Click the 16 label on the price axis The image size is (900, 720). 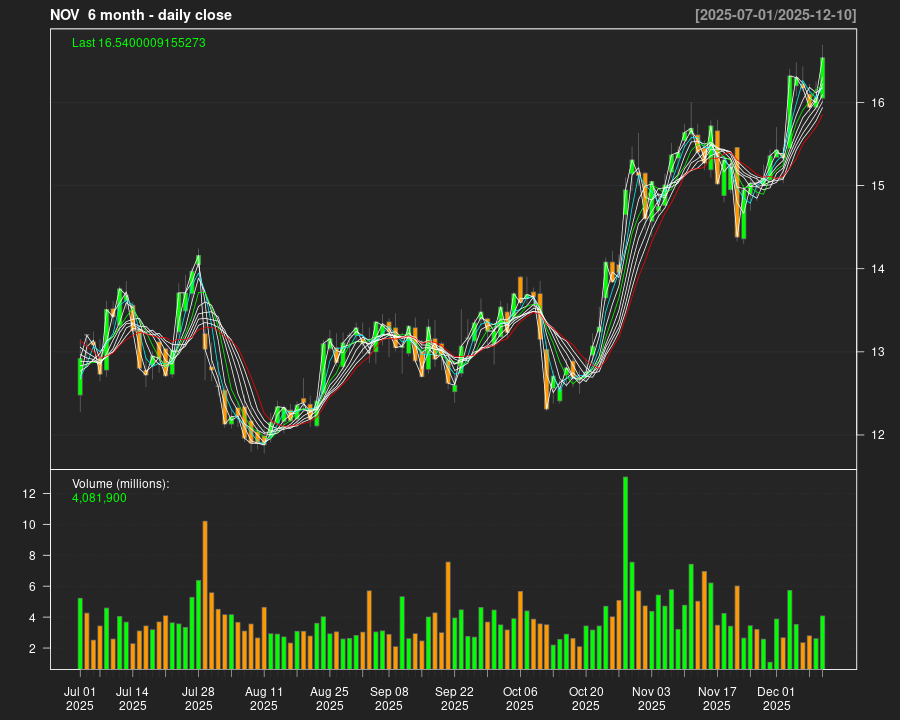877,103
